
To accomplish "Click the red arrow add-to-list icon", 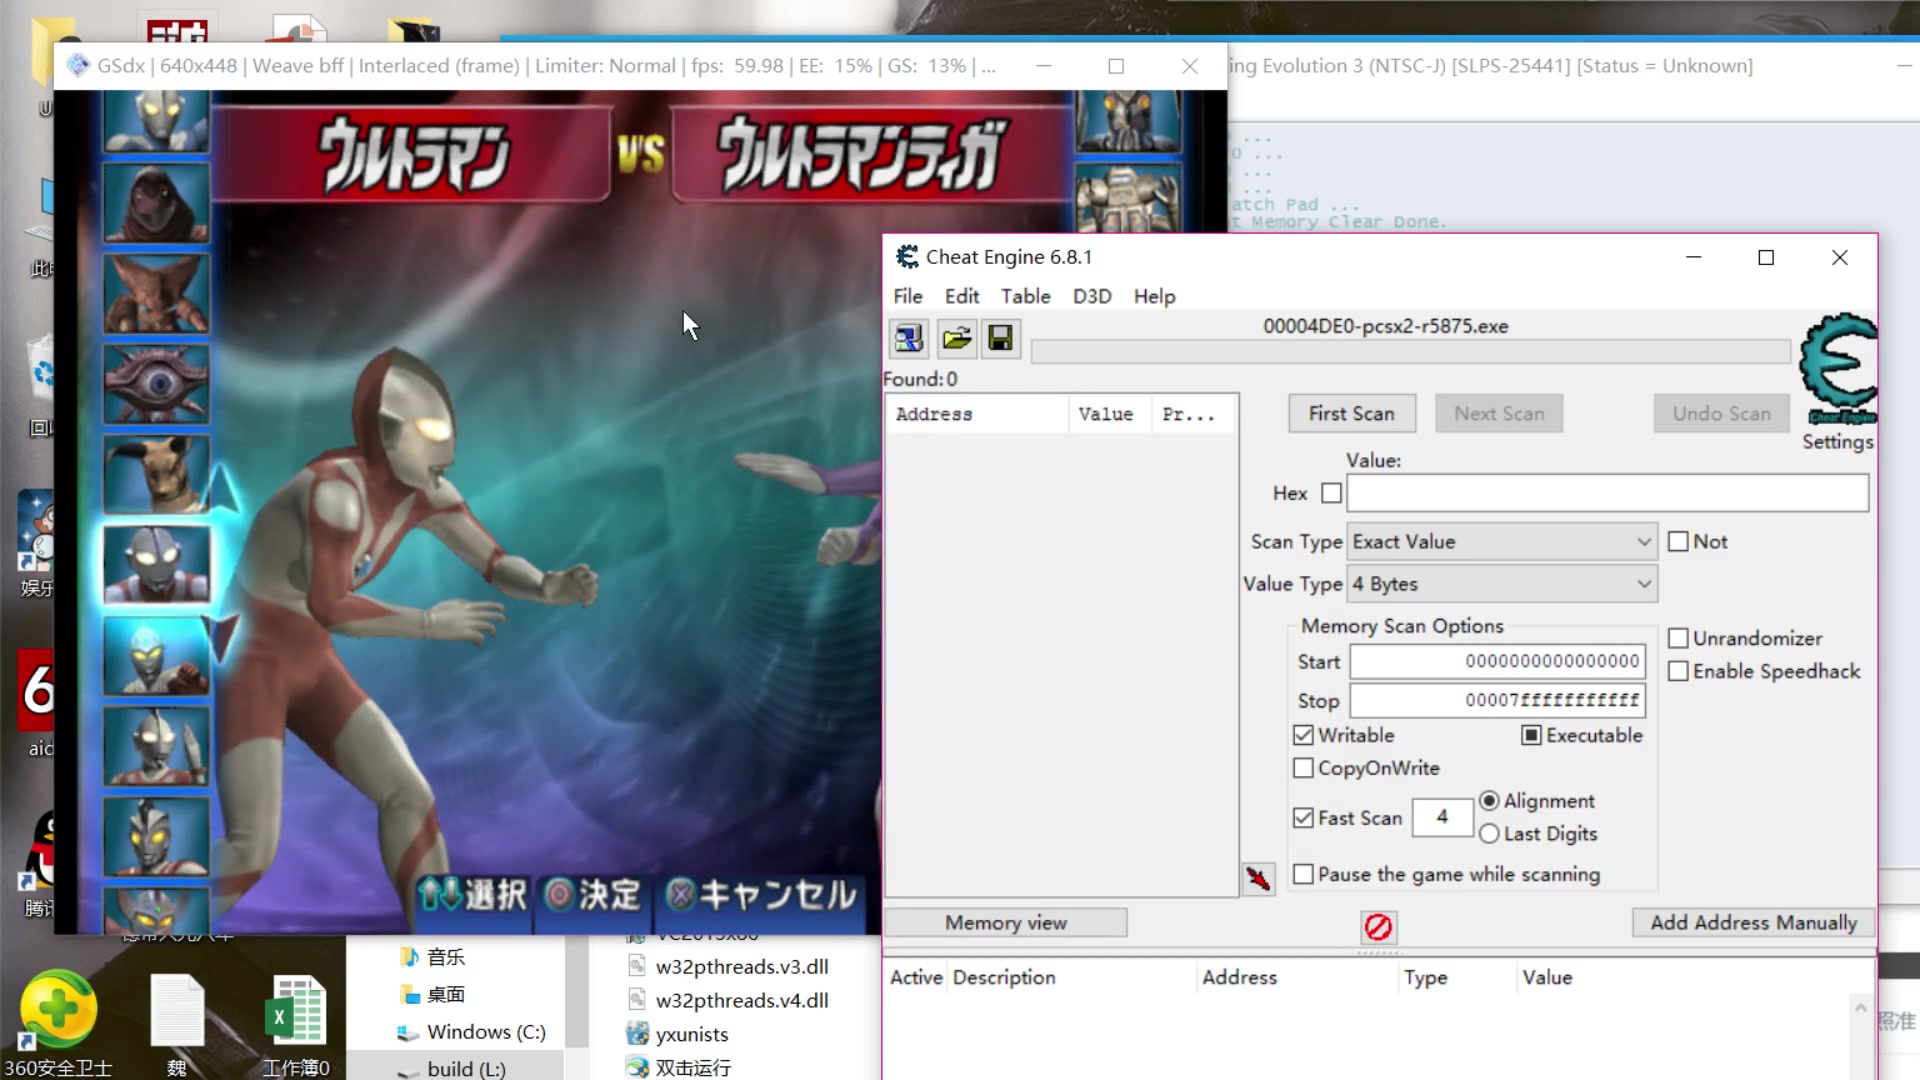I will click(1258, 879).
